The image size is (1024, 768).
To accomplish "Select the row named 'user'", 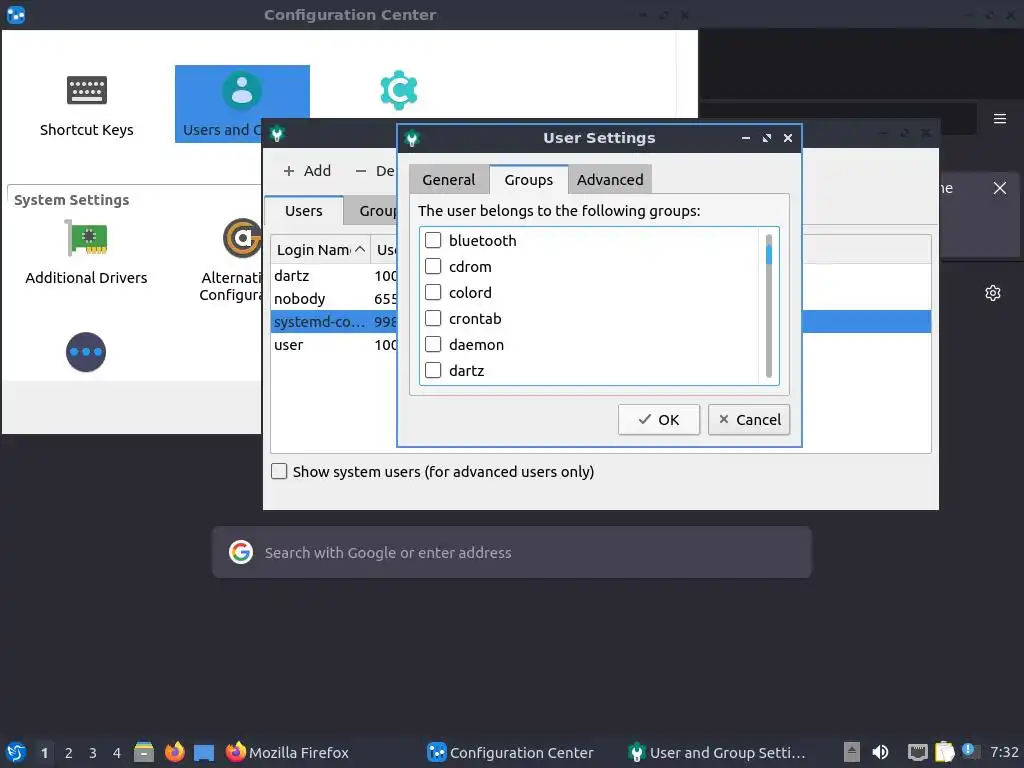I will coord(334,344).
